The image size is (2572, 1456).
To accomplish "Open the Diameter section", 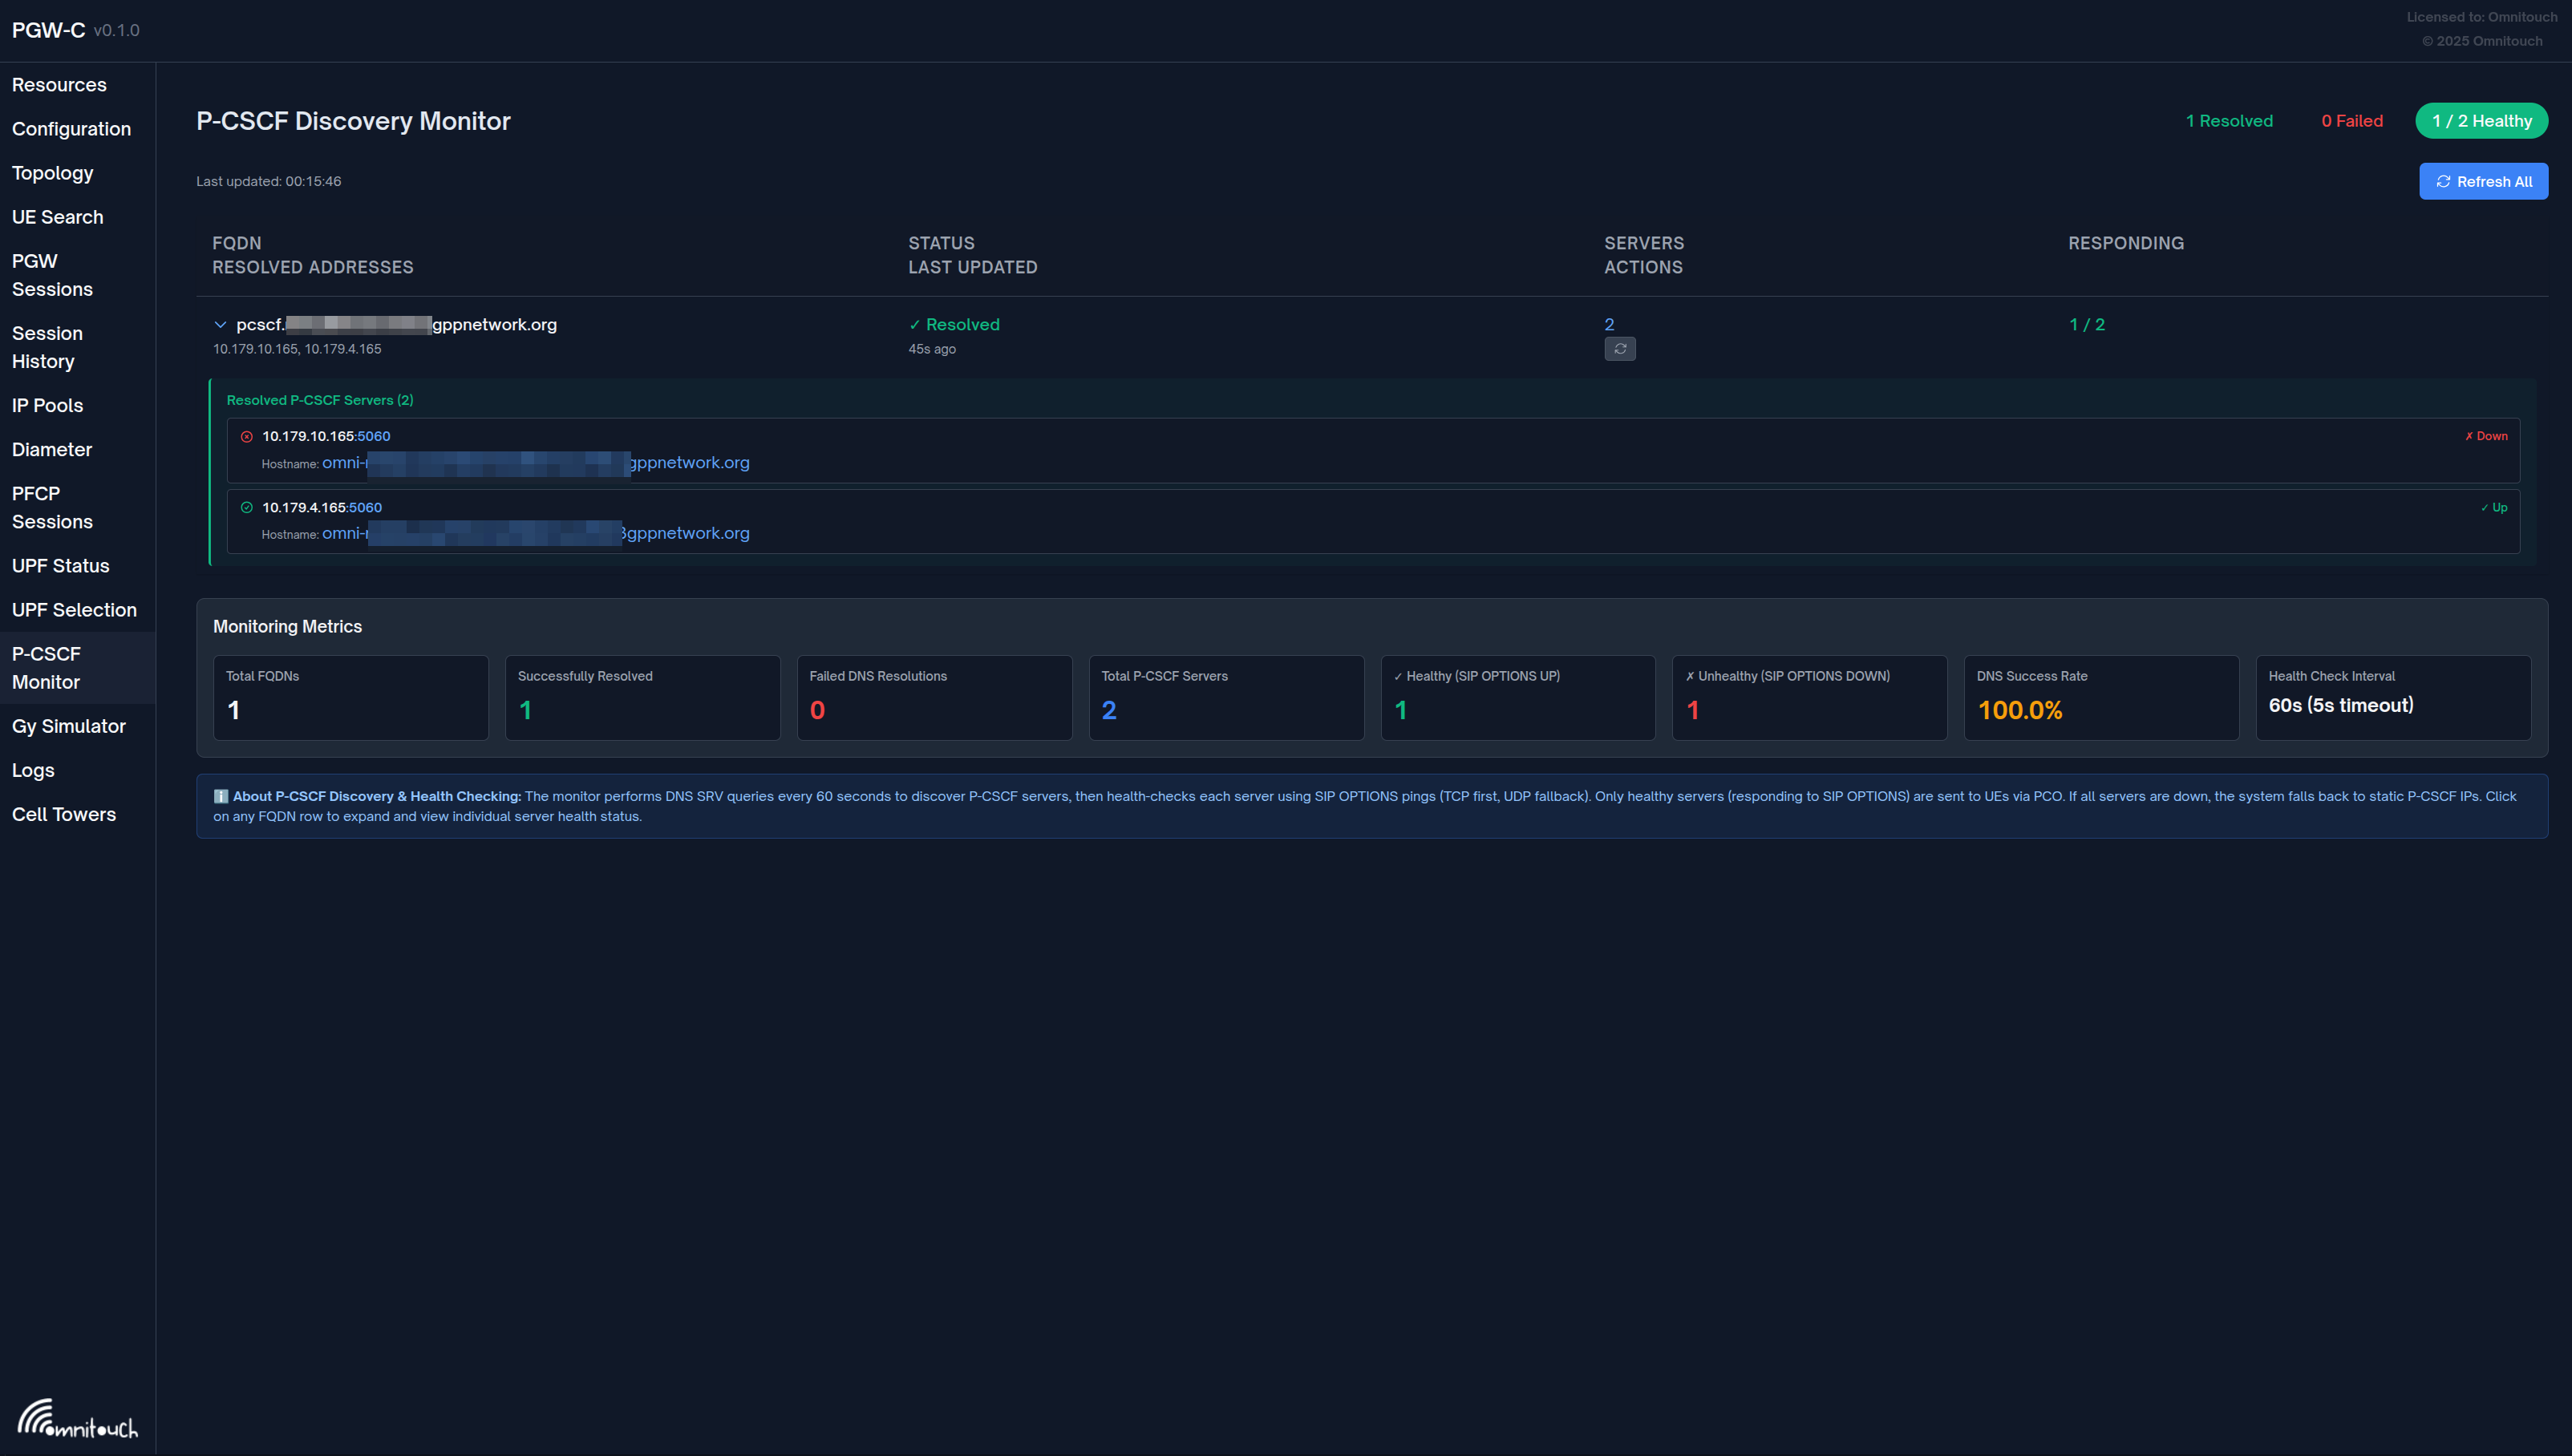I will tap(52, 449).
